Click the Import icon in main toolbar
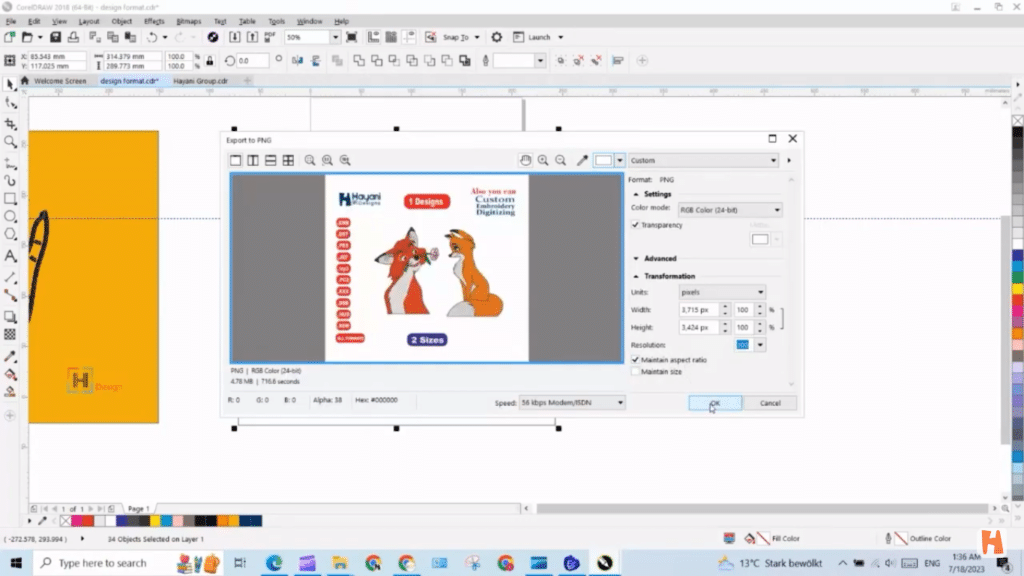The width and height of the screenshot is (1024, 576). (234, 37)
